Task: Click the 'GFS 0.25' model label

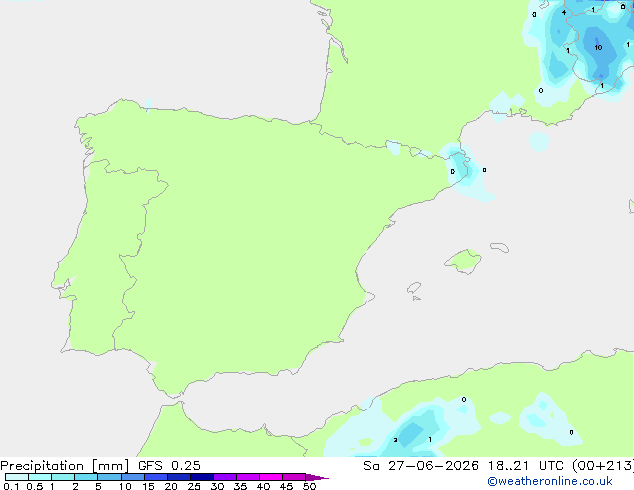Action: point(169,466)
